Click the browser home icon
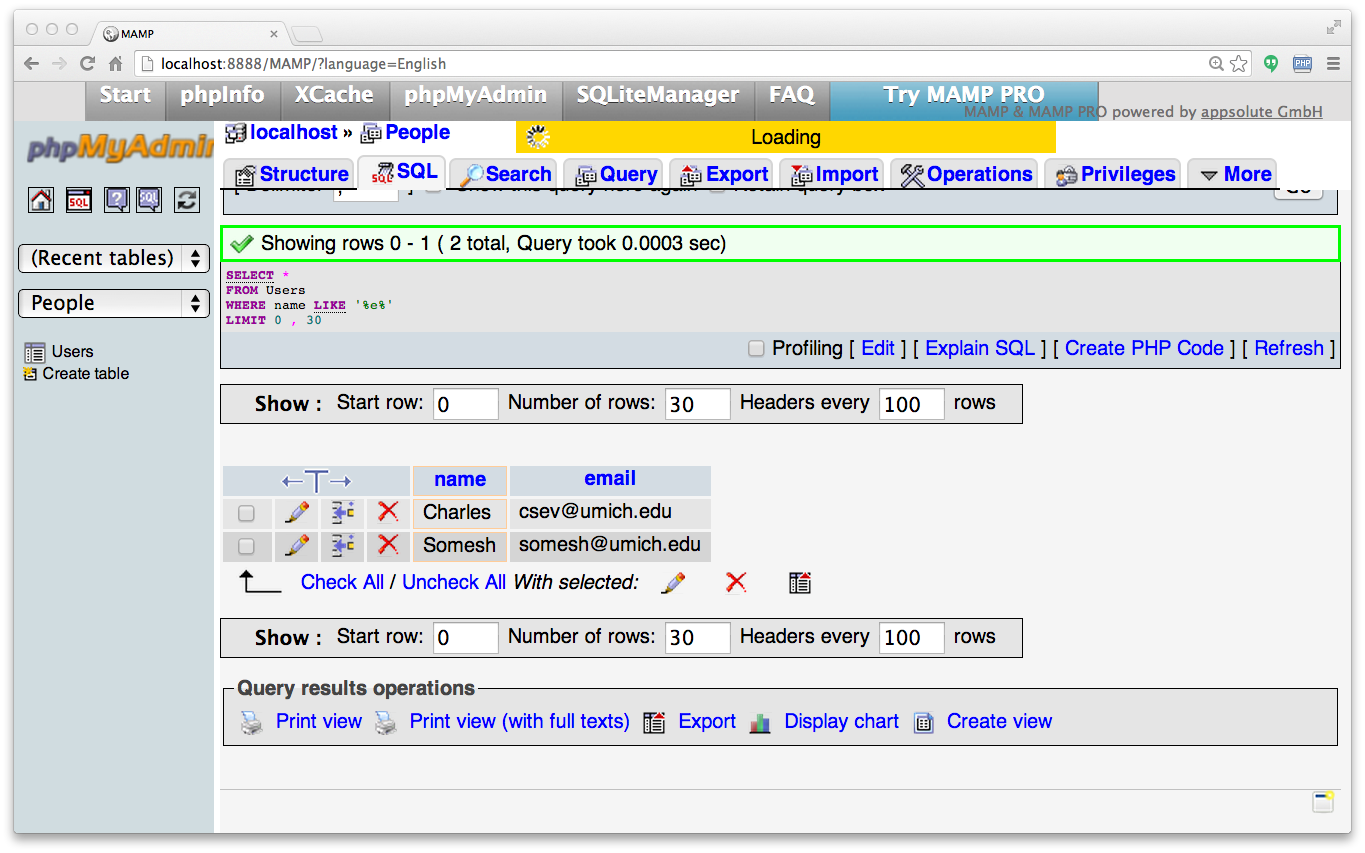This screenshot has width=1365, height=853. click(116, 64)
